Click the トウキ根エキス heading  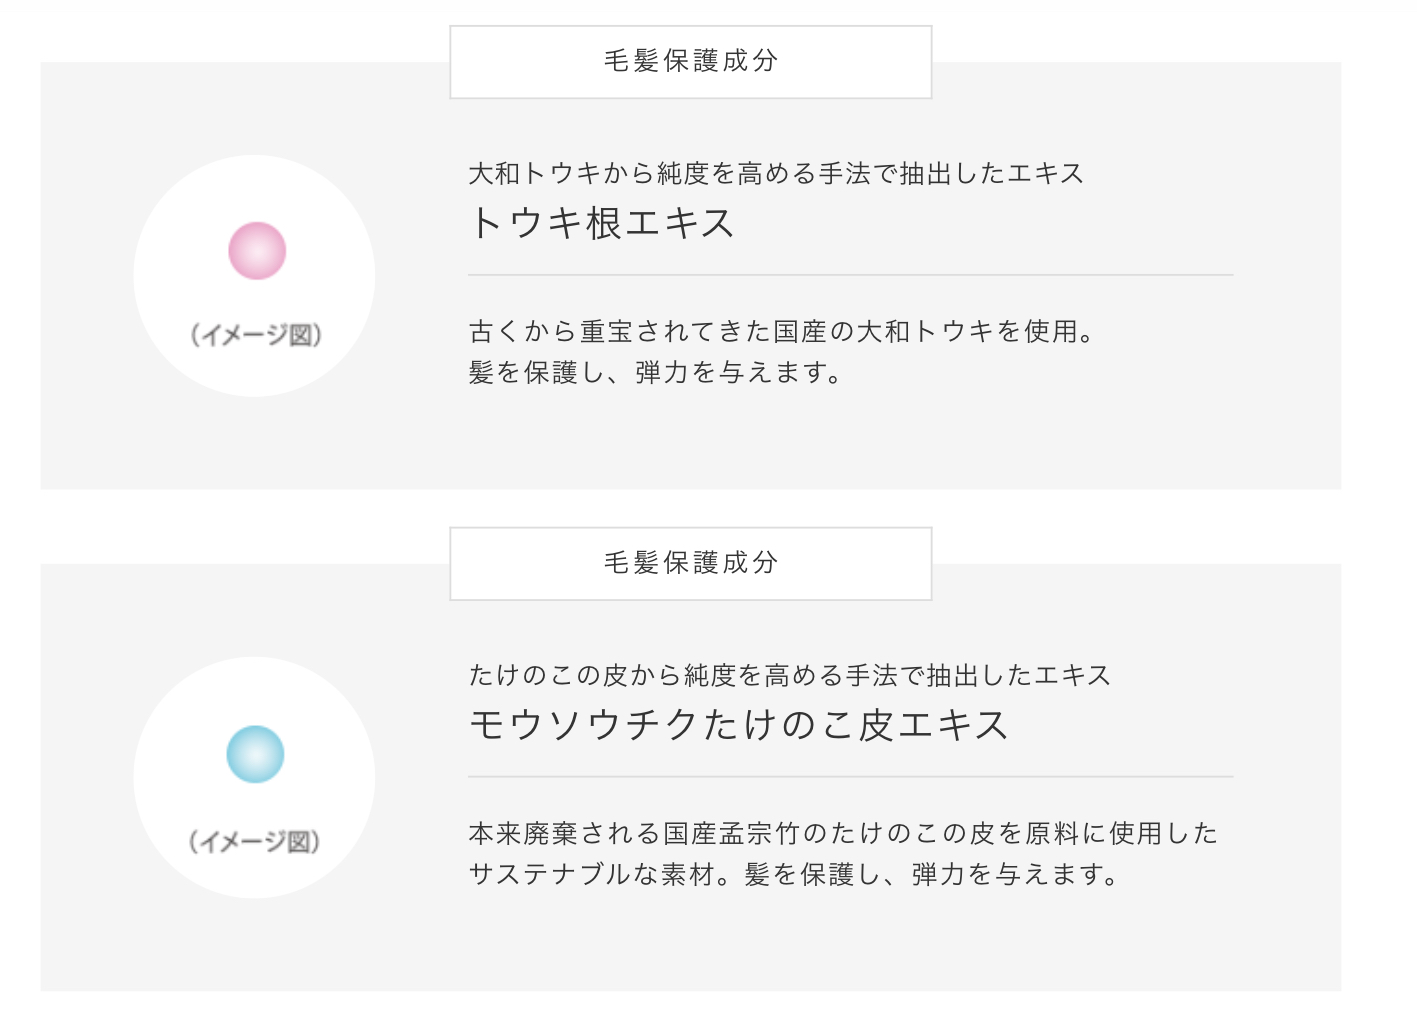click(602, 223)
